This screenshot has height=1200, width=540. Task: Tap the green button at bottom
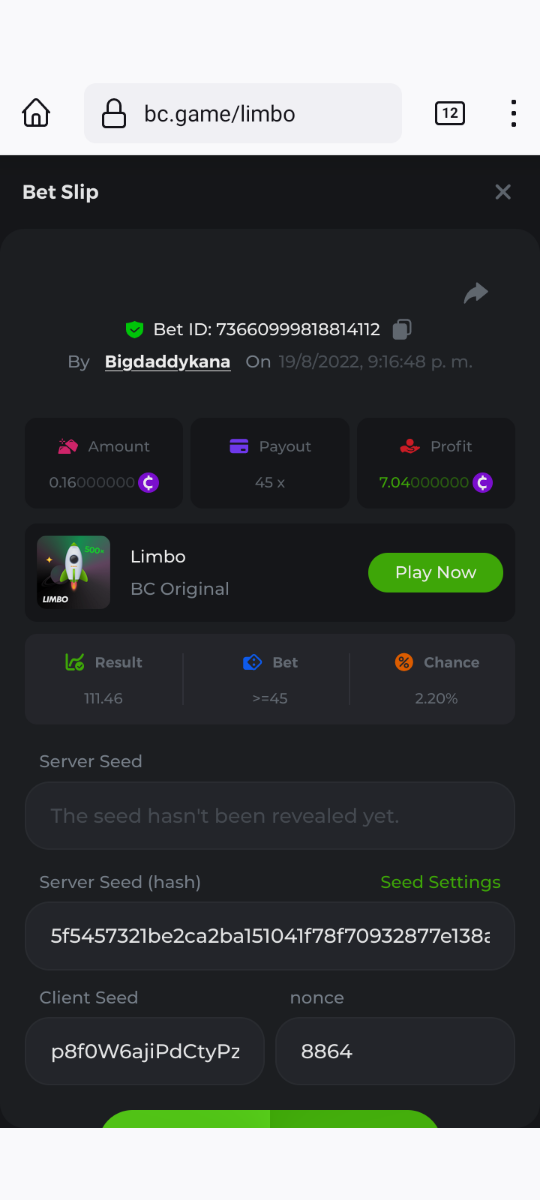pyautogui.click(x=270, y=1119)
